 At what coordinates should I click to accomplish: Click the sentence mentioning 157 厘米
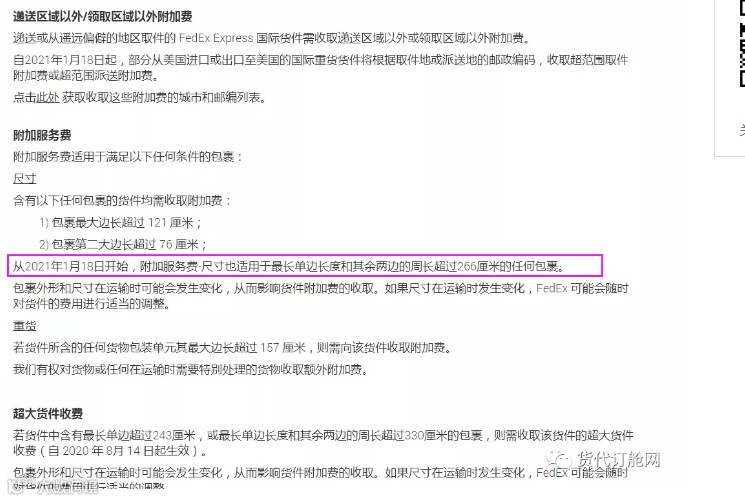232,347
